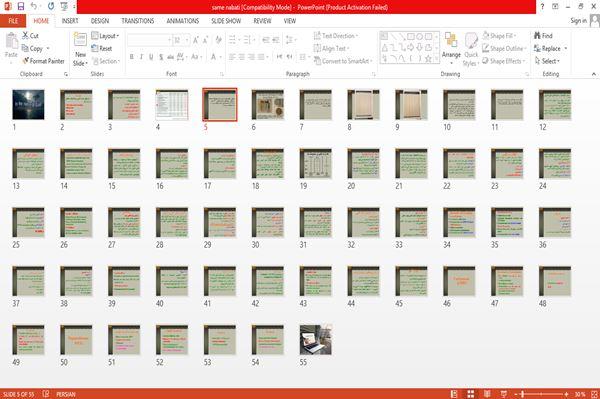Click the PERSIAN language indicator

(x=65, y=394)
